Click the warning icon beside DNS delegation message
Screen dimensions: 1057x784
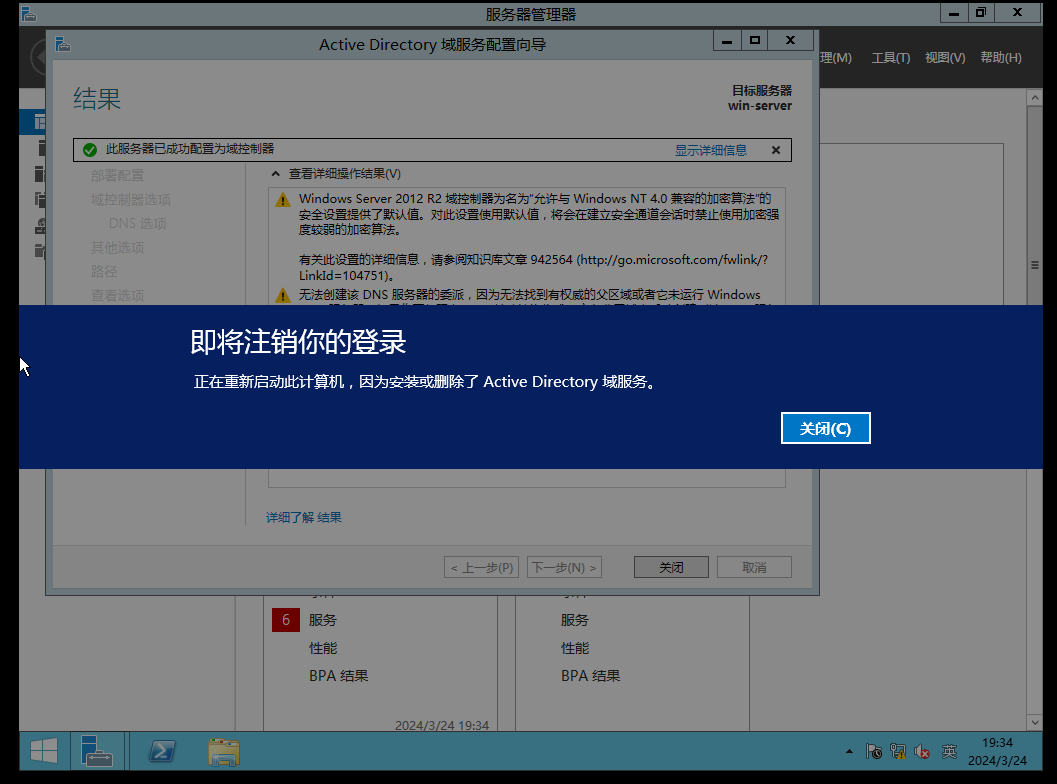tap(283, 295)
